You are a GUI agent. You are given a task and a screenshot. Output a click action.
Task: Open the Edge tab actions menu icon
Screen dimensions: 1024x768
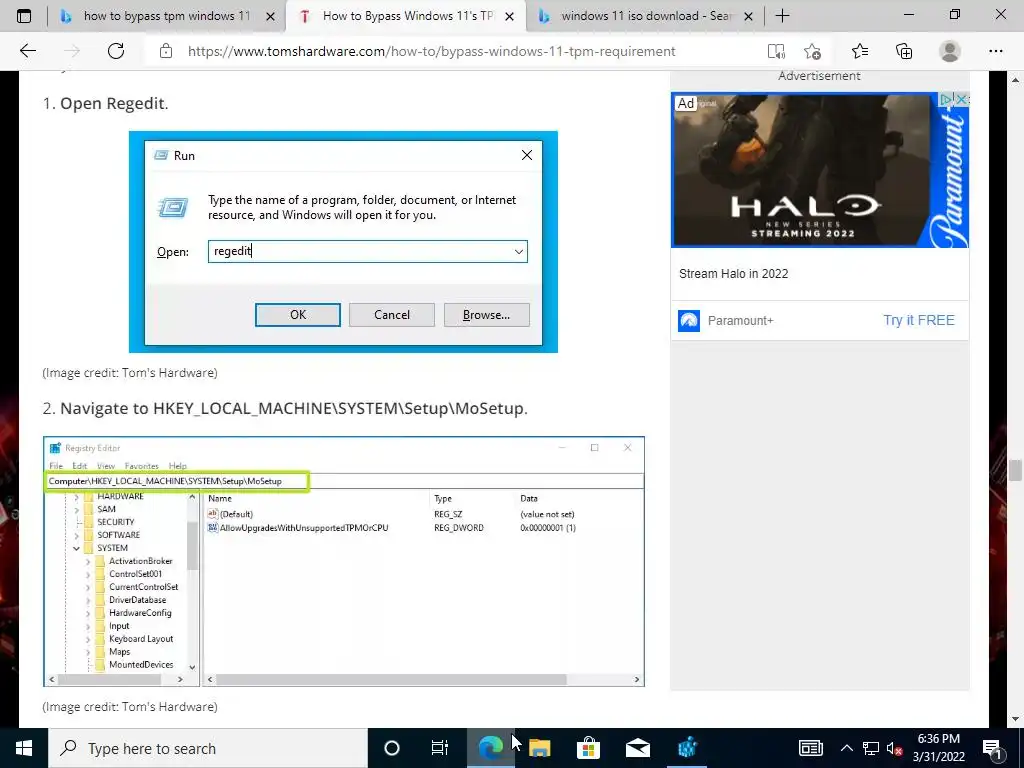click(x=24, y=16)
